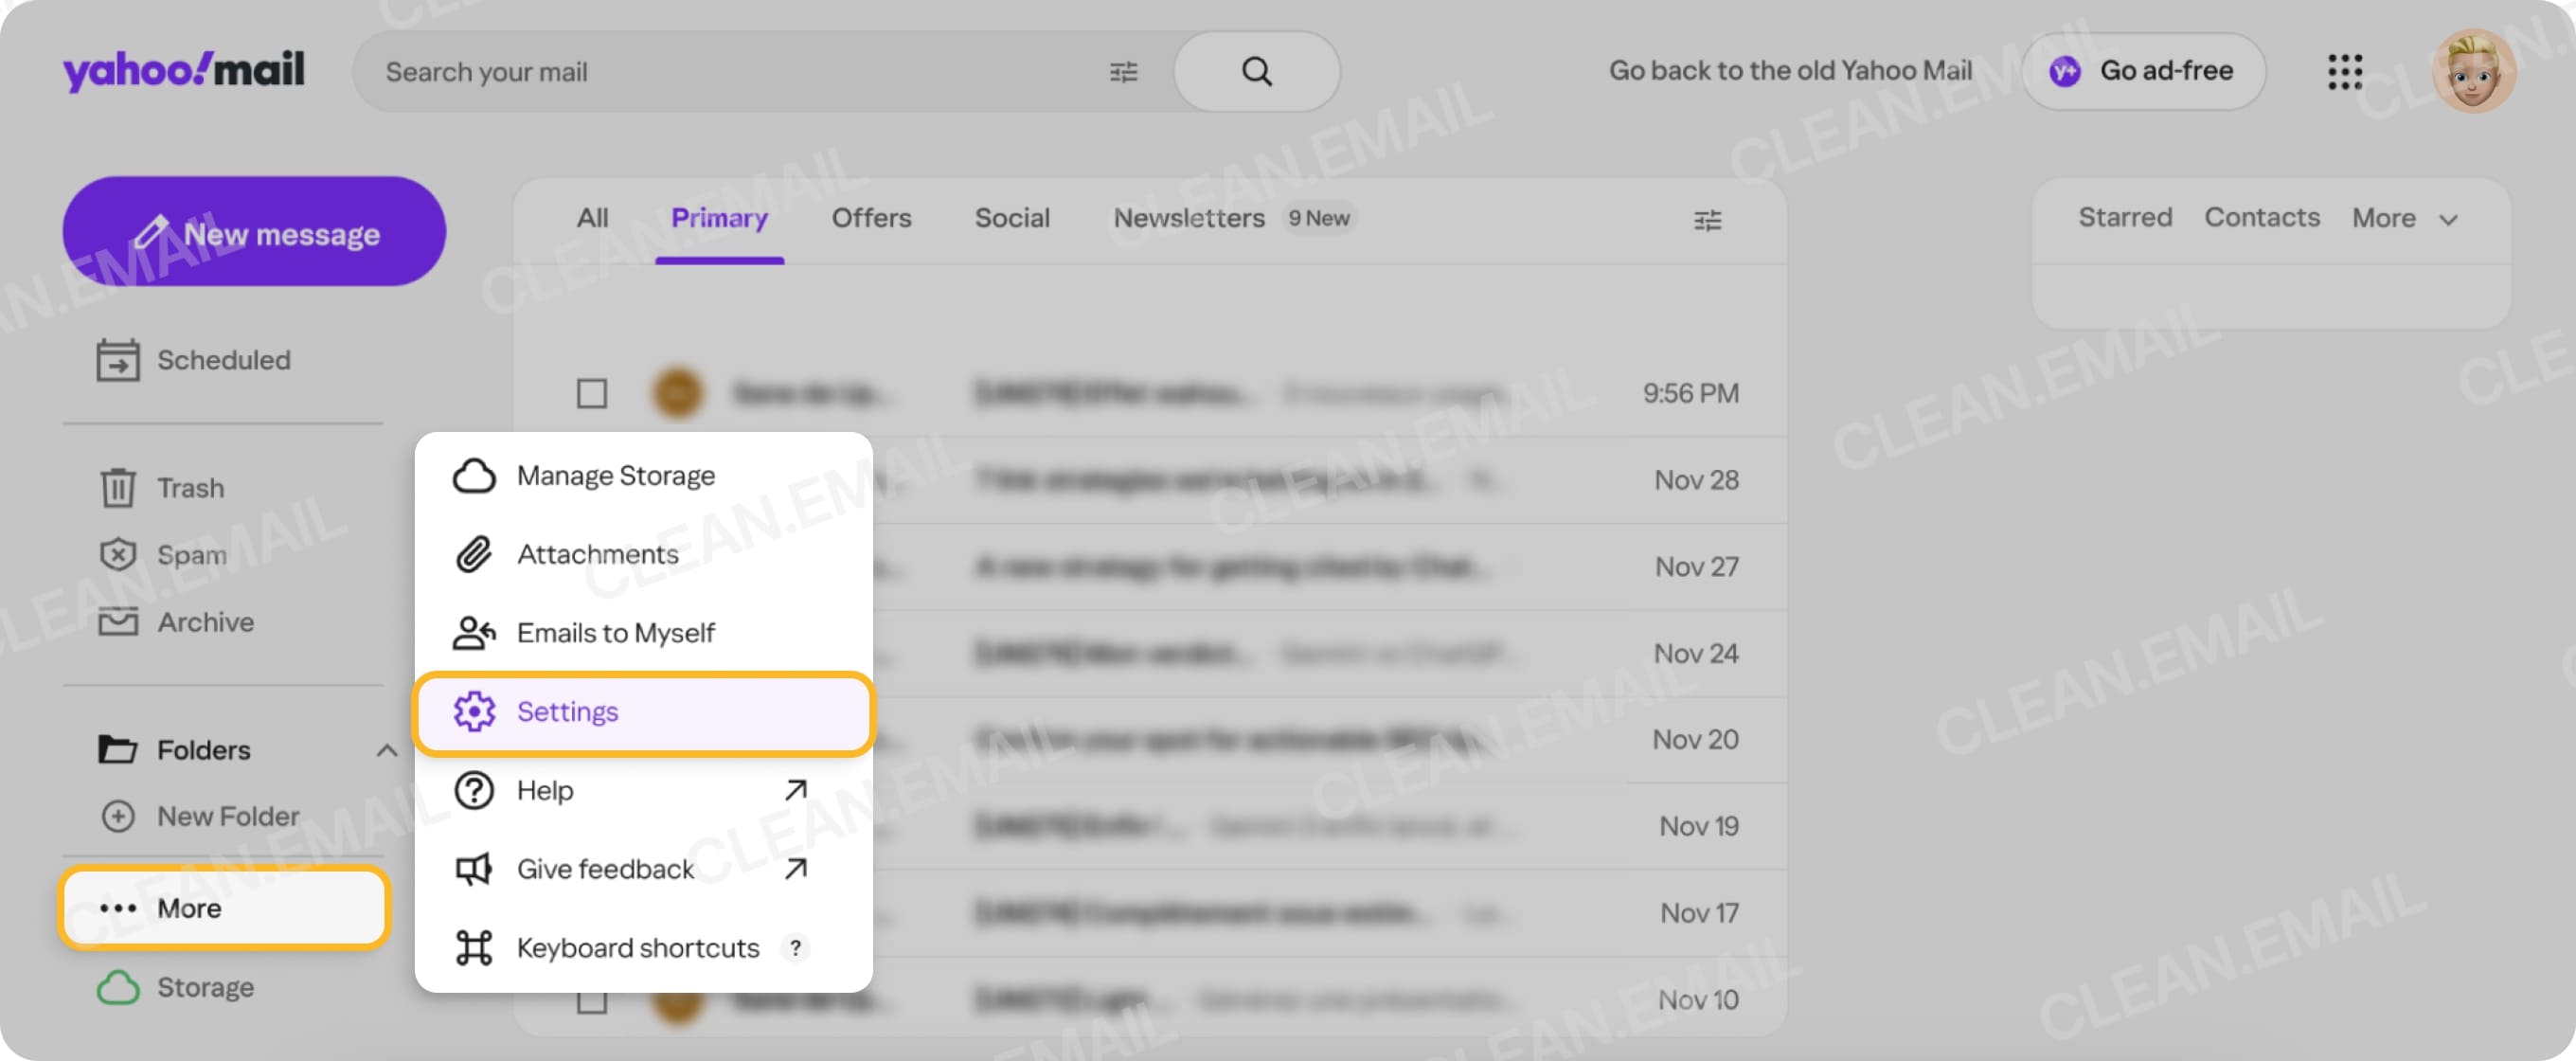The height and width of the screenshot is (1061, 2576).
Task: Select the checkbox of the Nov 10 email
Action: [x=593, y=1000]
